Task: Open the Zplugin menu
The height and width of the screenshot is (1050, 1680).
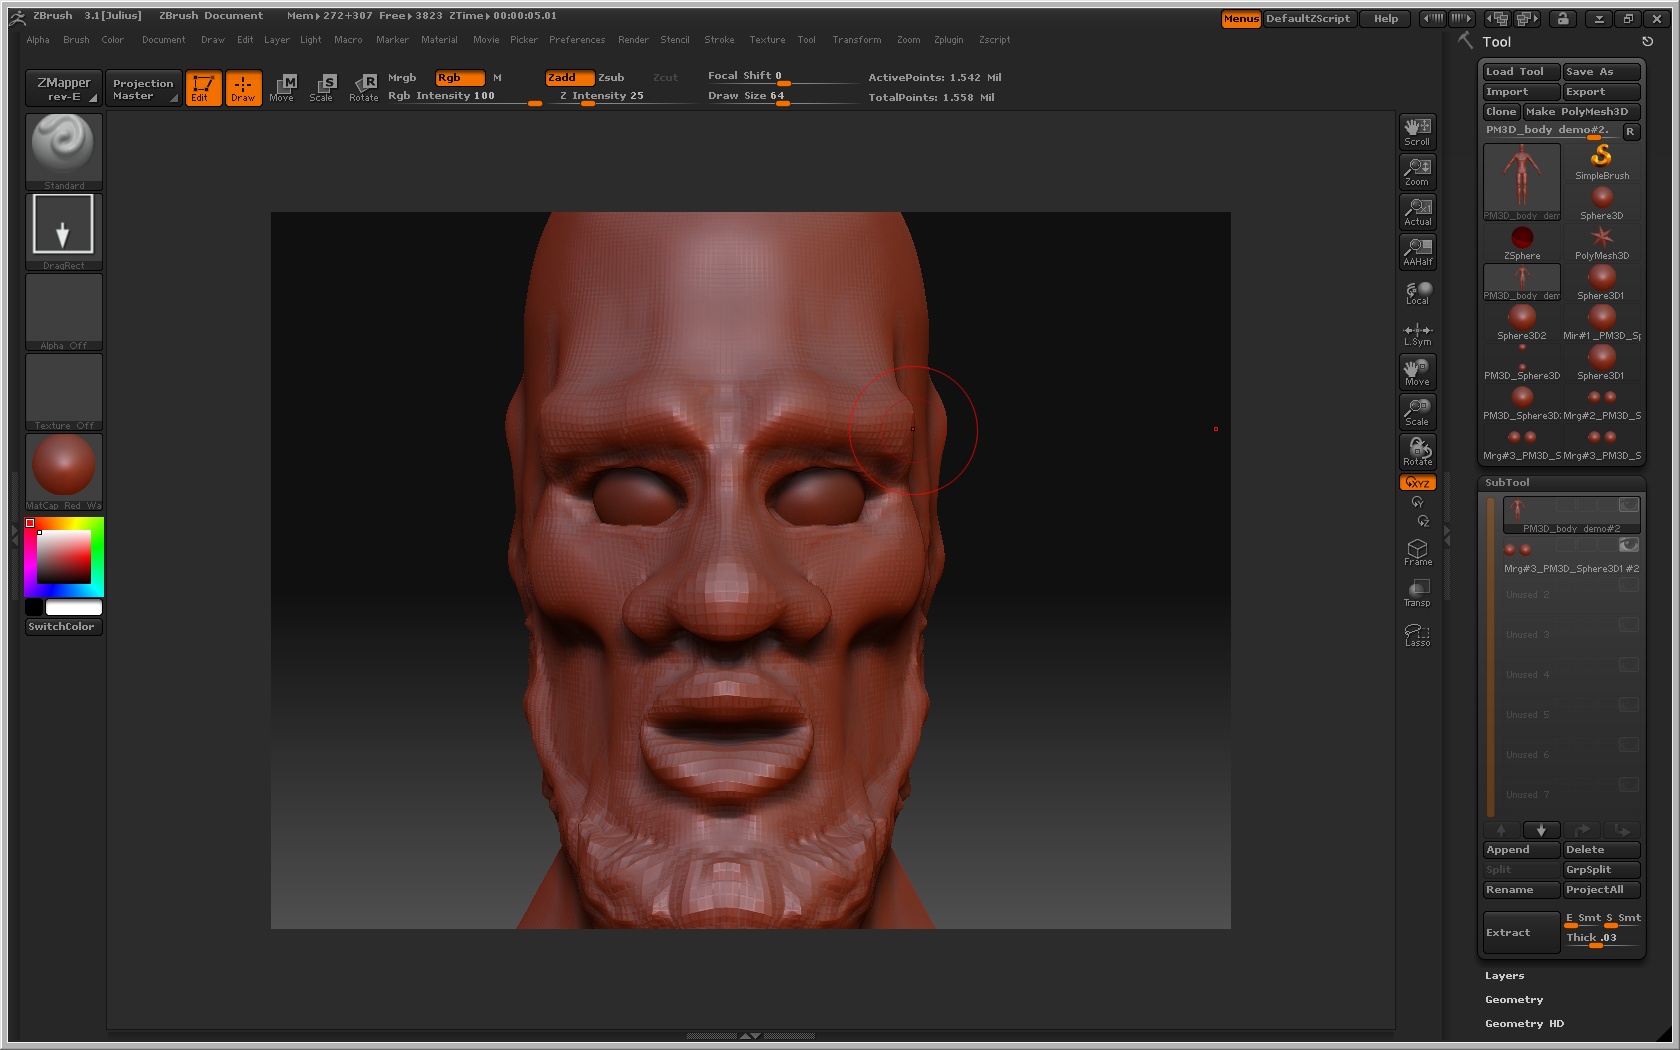Action: coord(948,40)
